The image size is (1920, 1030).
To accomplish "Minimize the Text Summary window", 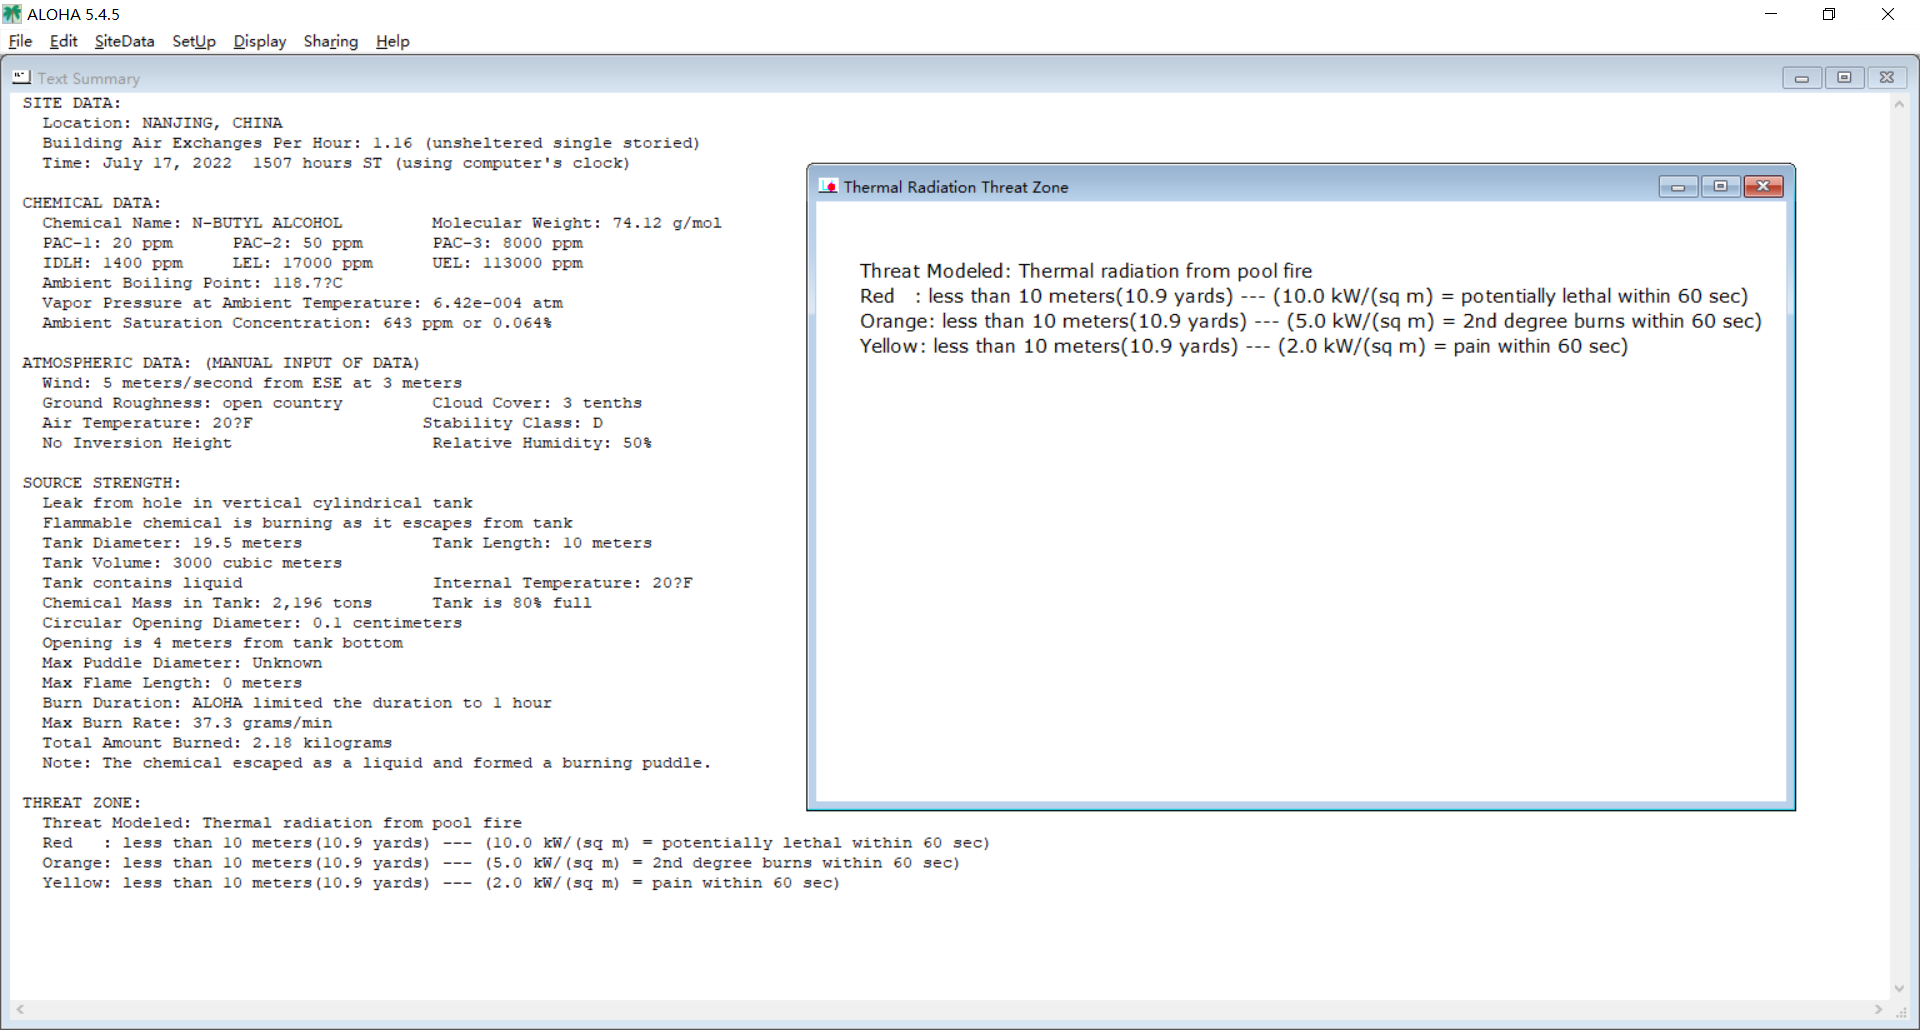I will pos(1802,77).
